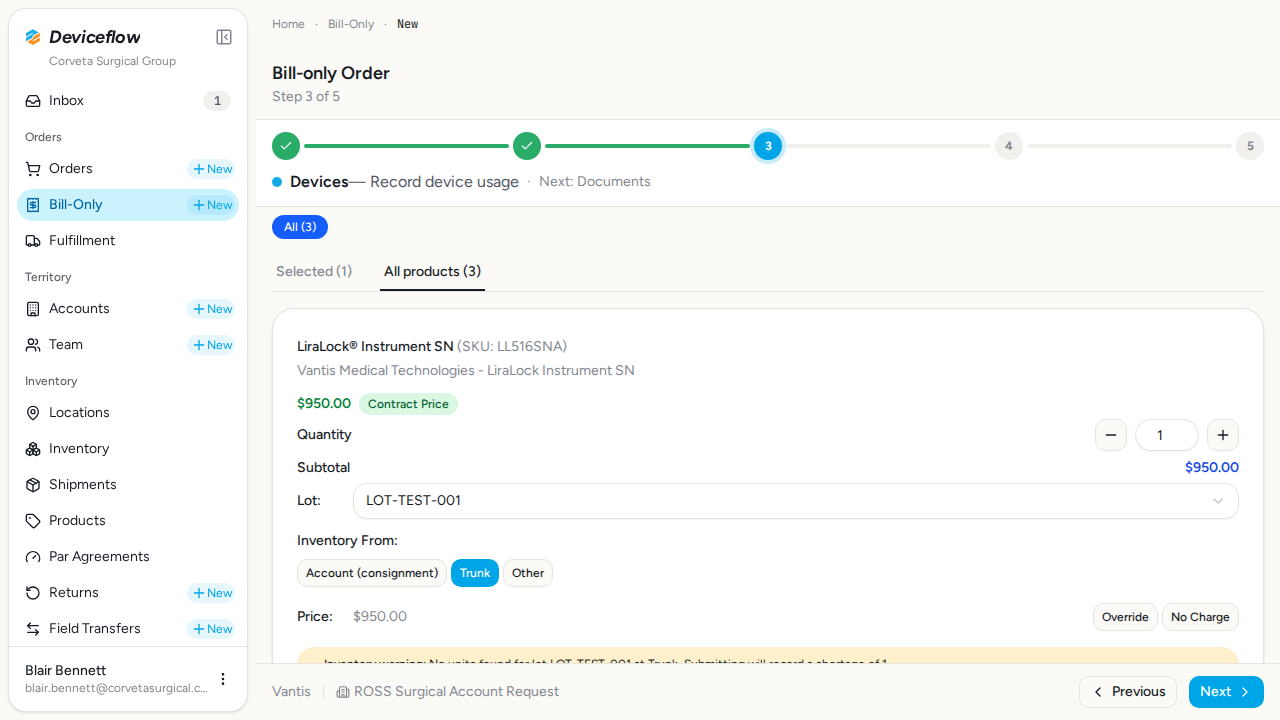
Task: Go to Locations pin icon item
Action: 128,413
